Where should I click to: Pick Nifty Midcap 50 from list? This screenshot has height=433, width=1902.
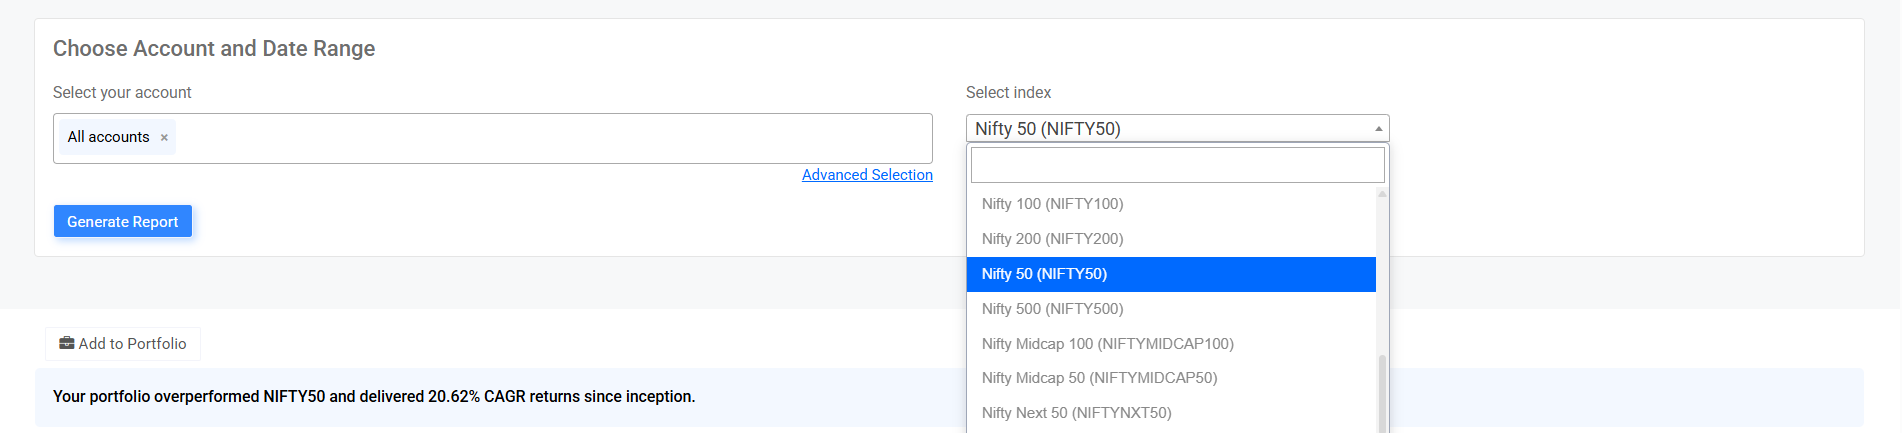tap(1171, 378)
